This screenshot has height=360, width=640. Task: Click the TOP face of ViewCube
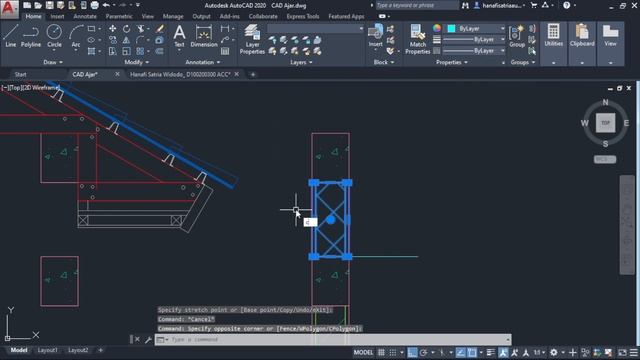point(605,123)
